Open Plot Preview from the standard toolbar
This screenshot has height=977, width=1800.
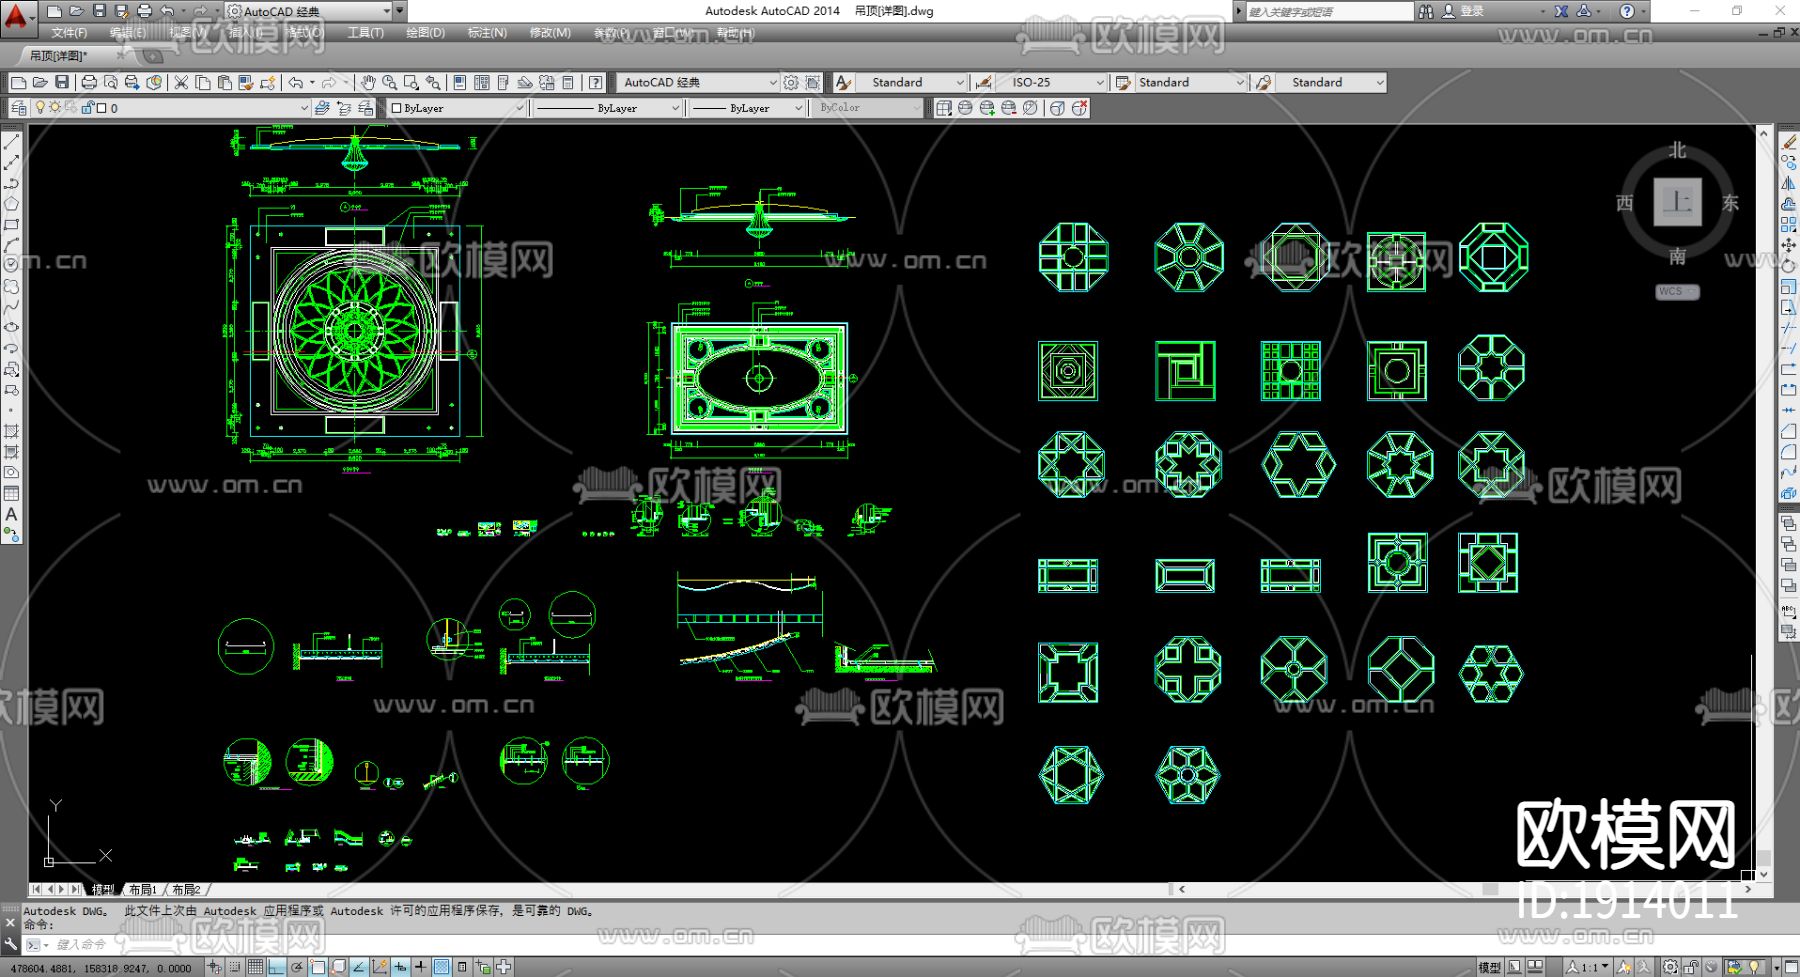pos(110,82)
